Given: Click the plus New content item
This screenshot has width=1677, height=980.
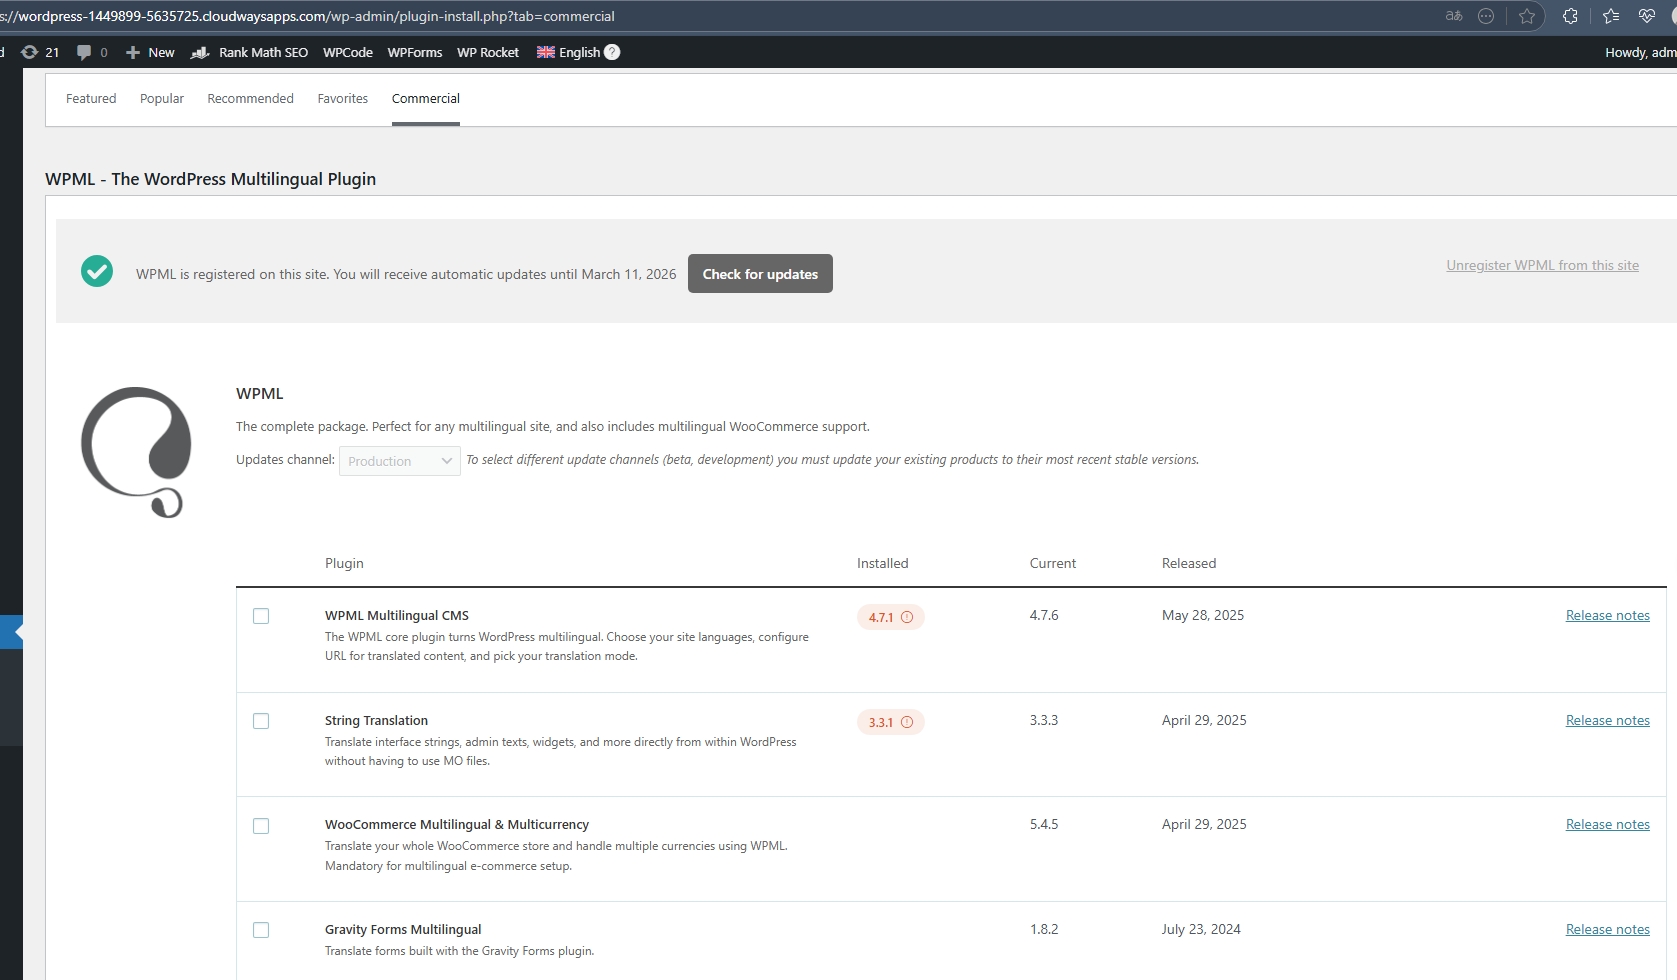Looking at the screenshot, I should tap(150, 52).
